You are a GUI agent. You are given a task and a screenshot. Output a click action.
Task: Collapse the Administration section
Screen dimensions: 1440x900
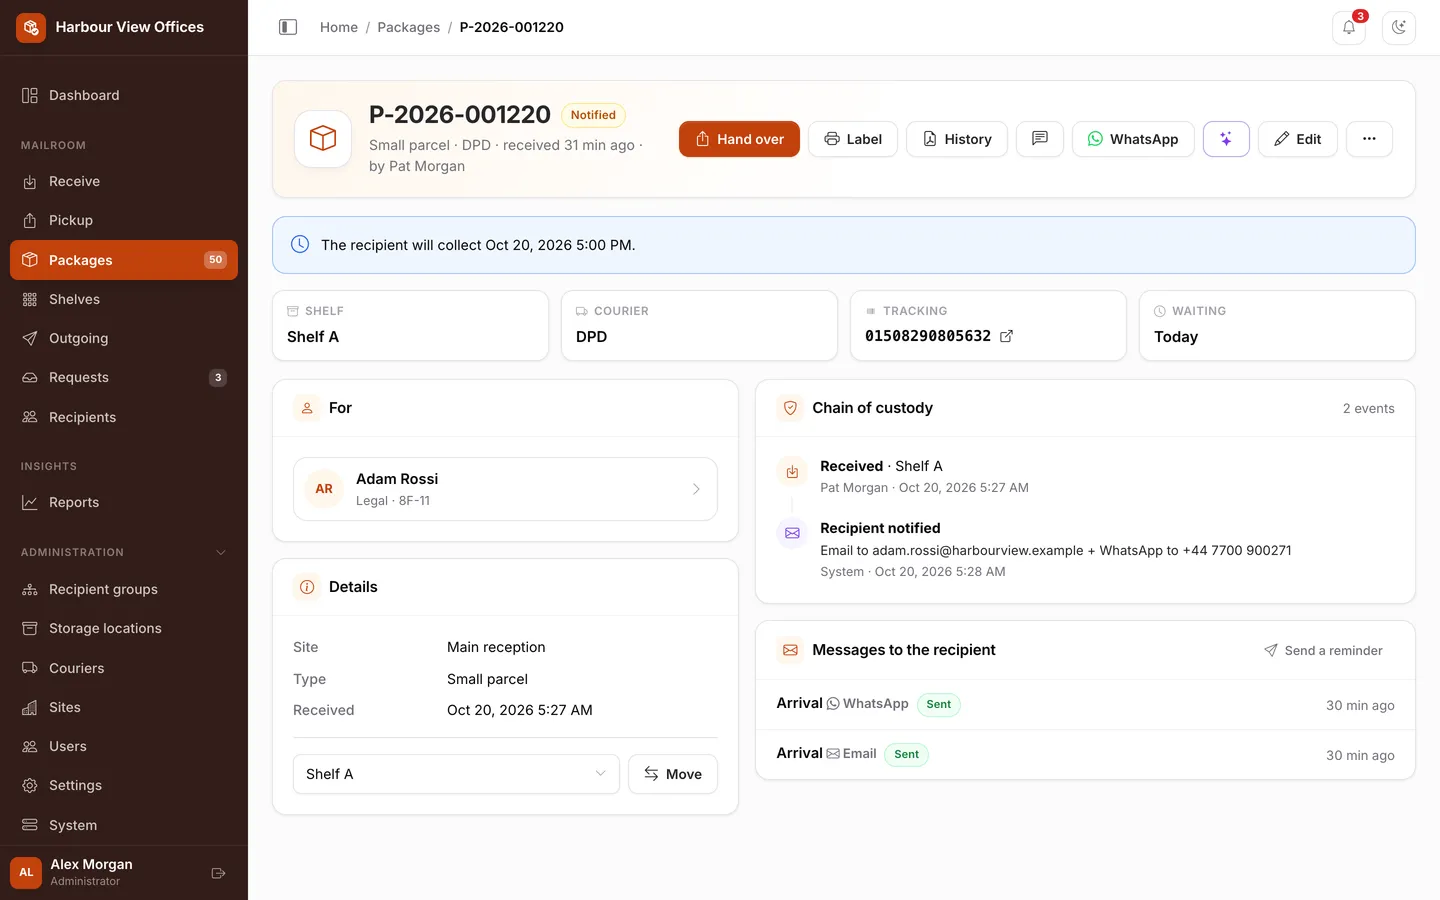(221, 552)
